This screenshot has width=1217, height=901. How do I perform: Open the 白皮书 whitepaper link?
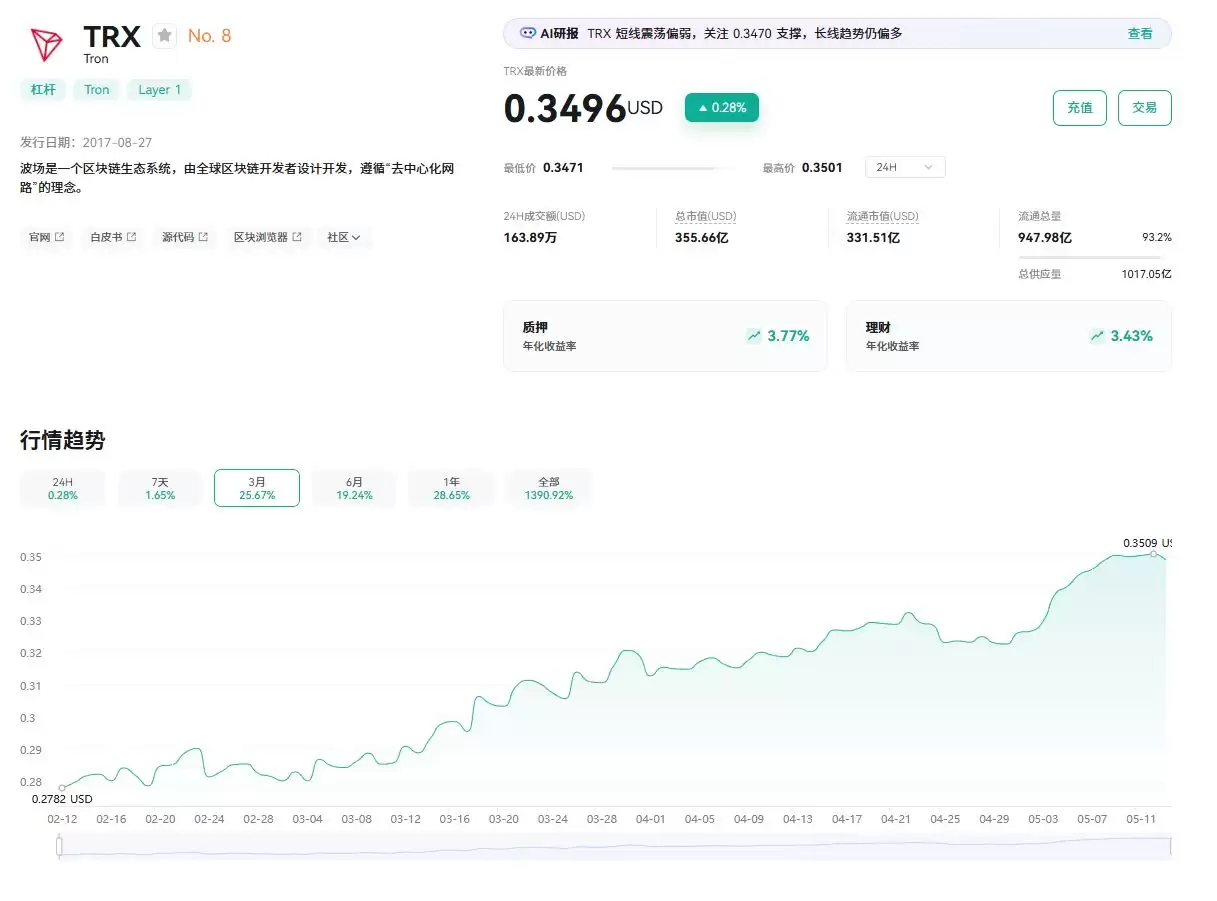point(113,237)
